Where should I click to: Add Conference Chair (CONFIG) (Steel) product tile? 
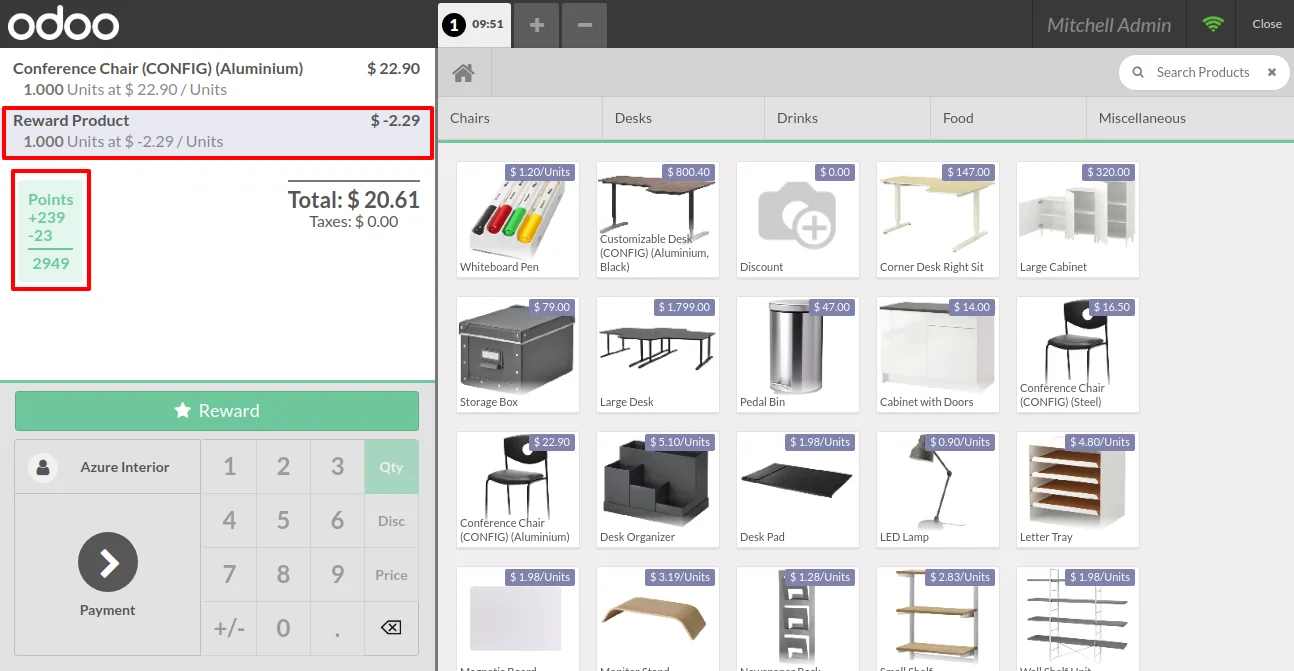pos(1078,355)
